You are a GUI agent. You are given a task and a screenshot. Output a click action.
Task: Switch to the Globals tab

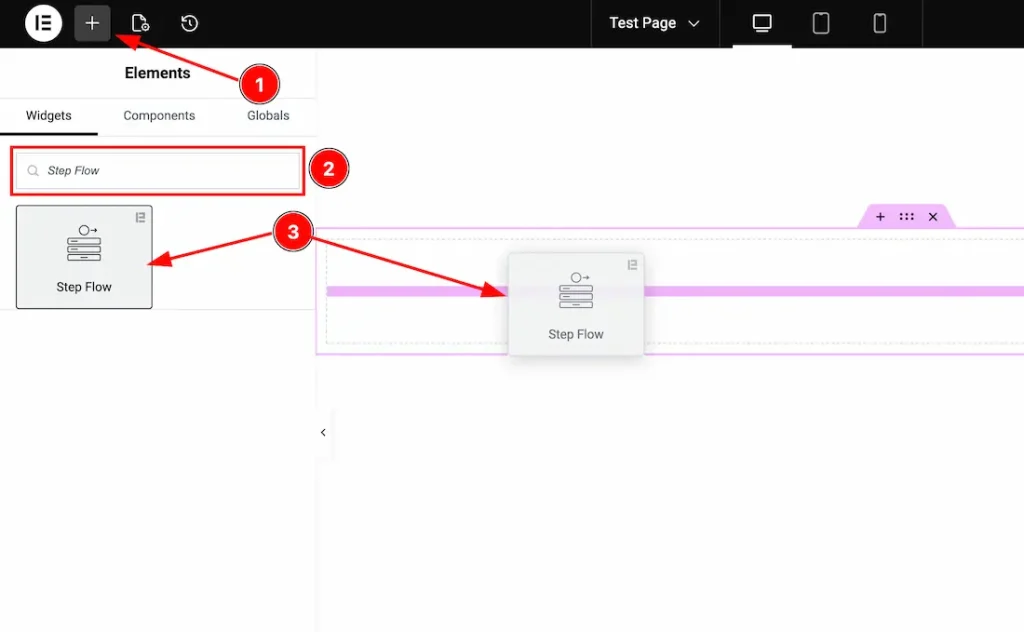tap(267, 115)
